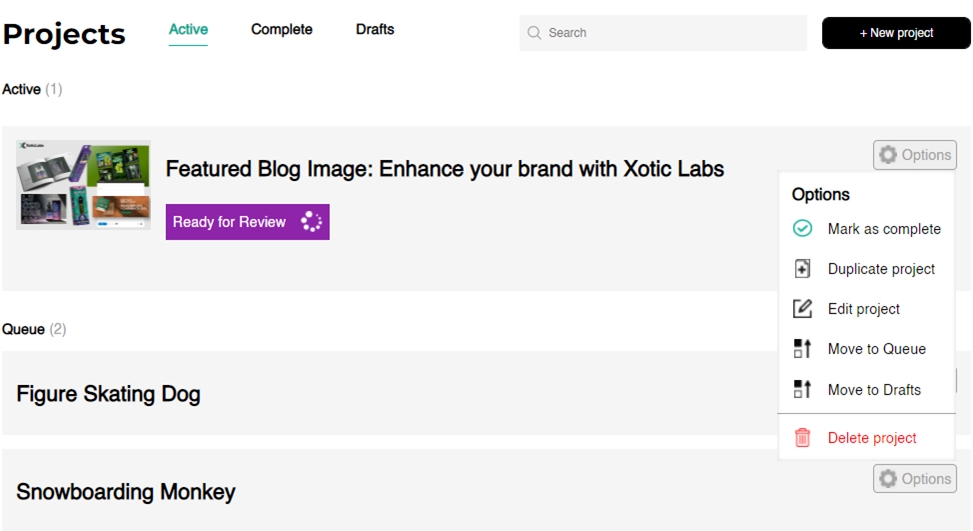Click the Edit project pencil icon
Image resolution: width=973 pixels, height=531 pixels.
pyautogui.click(x=802, y=308)
